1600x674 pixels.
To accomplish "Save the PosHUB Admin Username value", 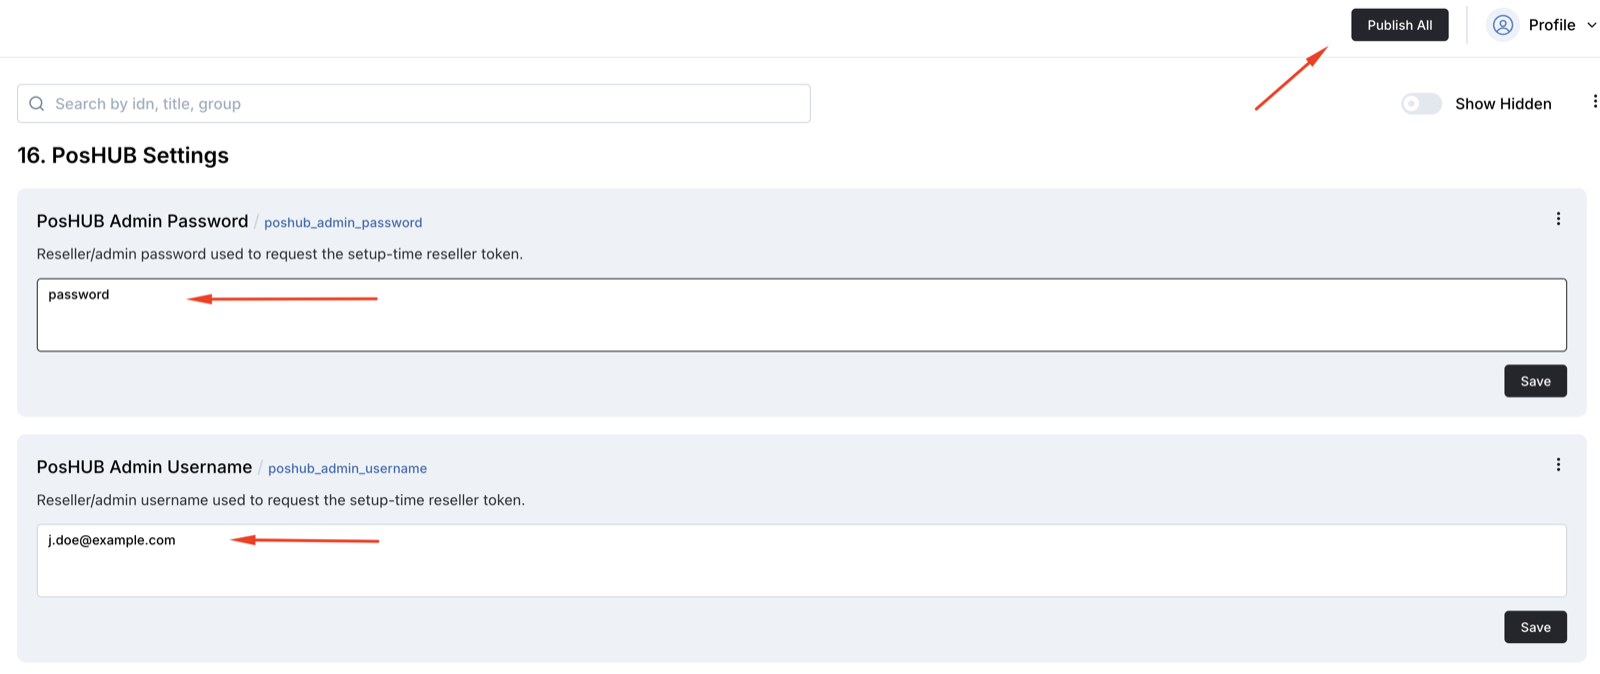I will coord(1535,627).
